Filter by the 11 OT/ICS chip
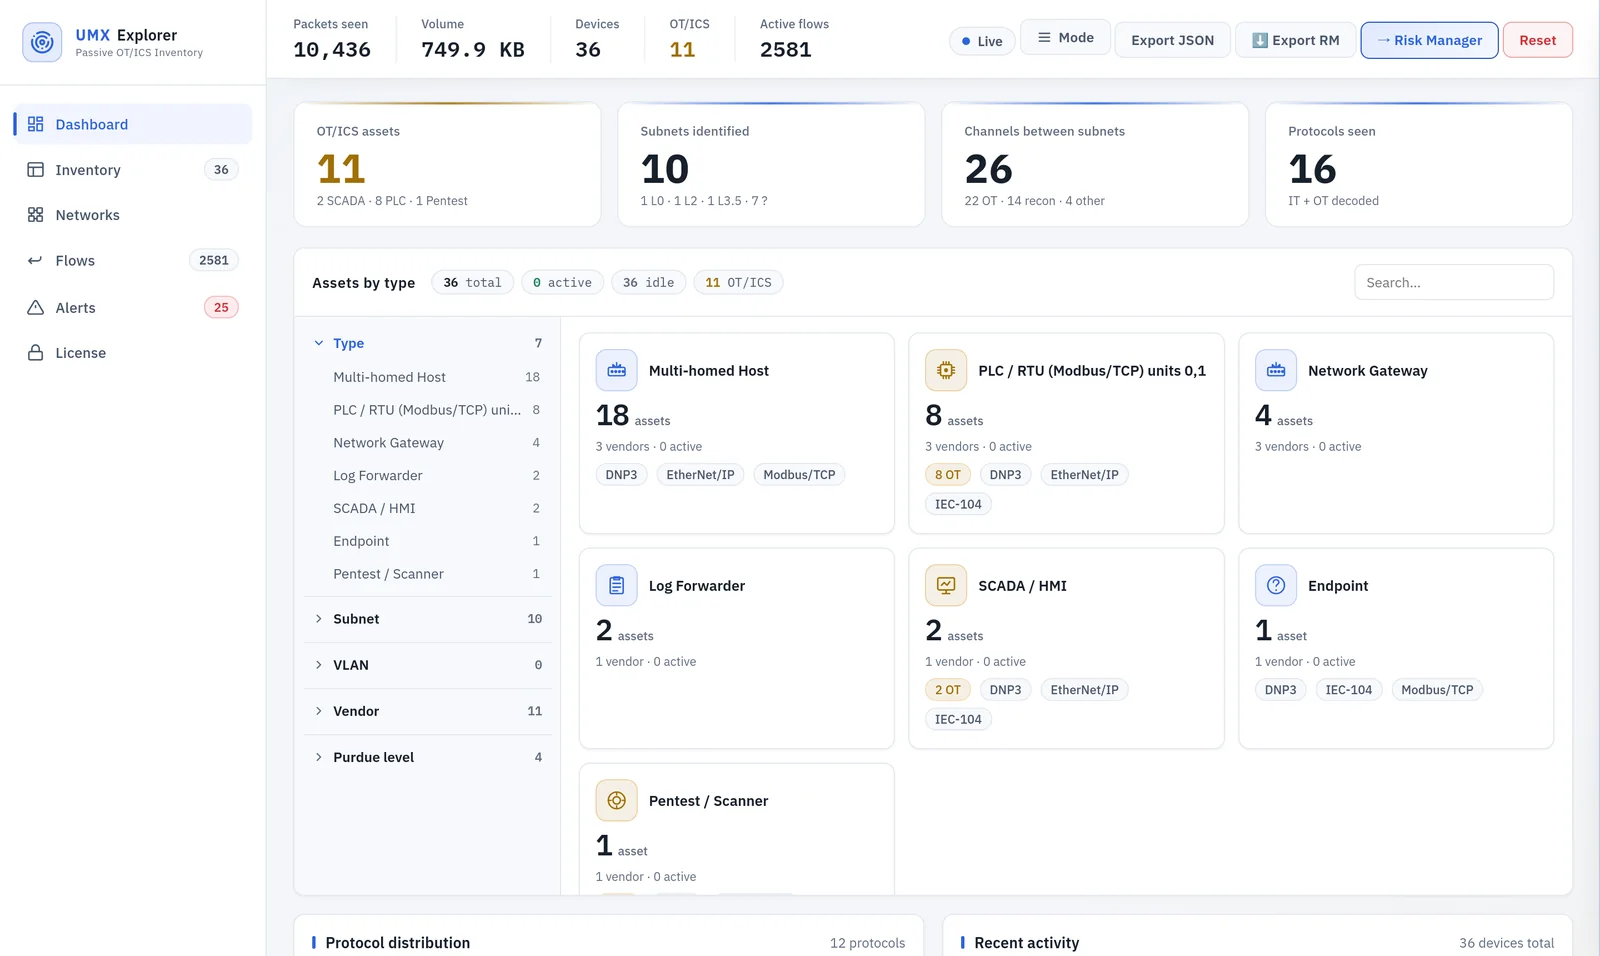 pos(738,283)
